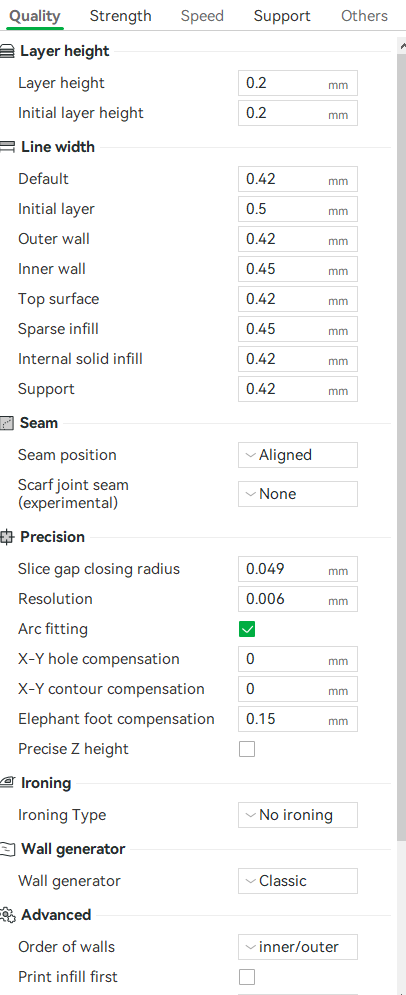Click the Seam section icon
Viewport: 406px width, 995px height.
[x=7, y=423]
